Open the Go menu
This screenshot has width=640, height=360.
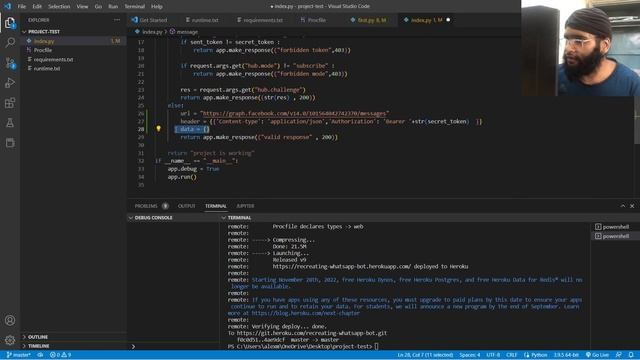point(98,6)
